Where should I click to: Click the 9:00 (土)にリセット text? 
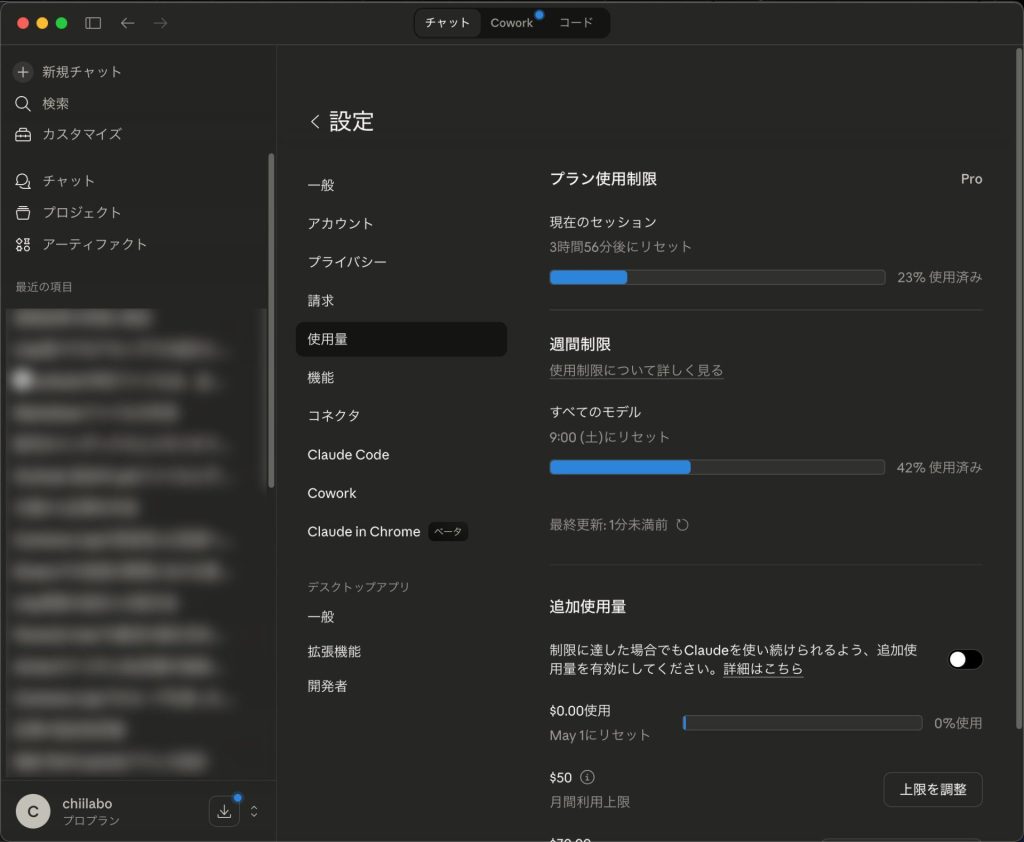(609, 437)
